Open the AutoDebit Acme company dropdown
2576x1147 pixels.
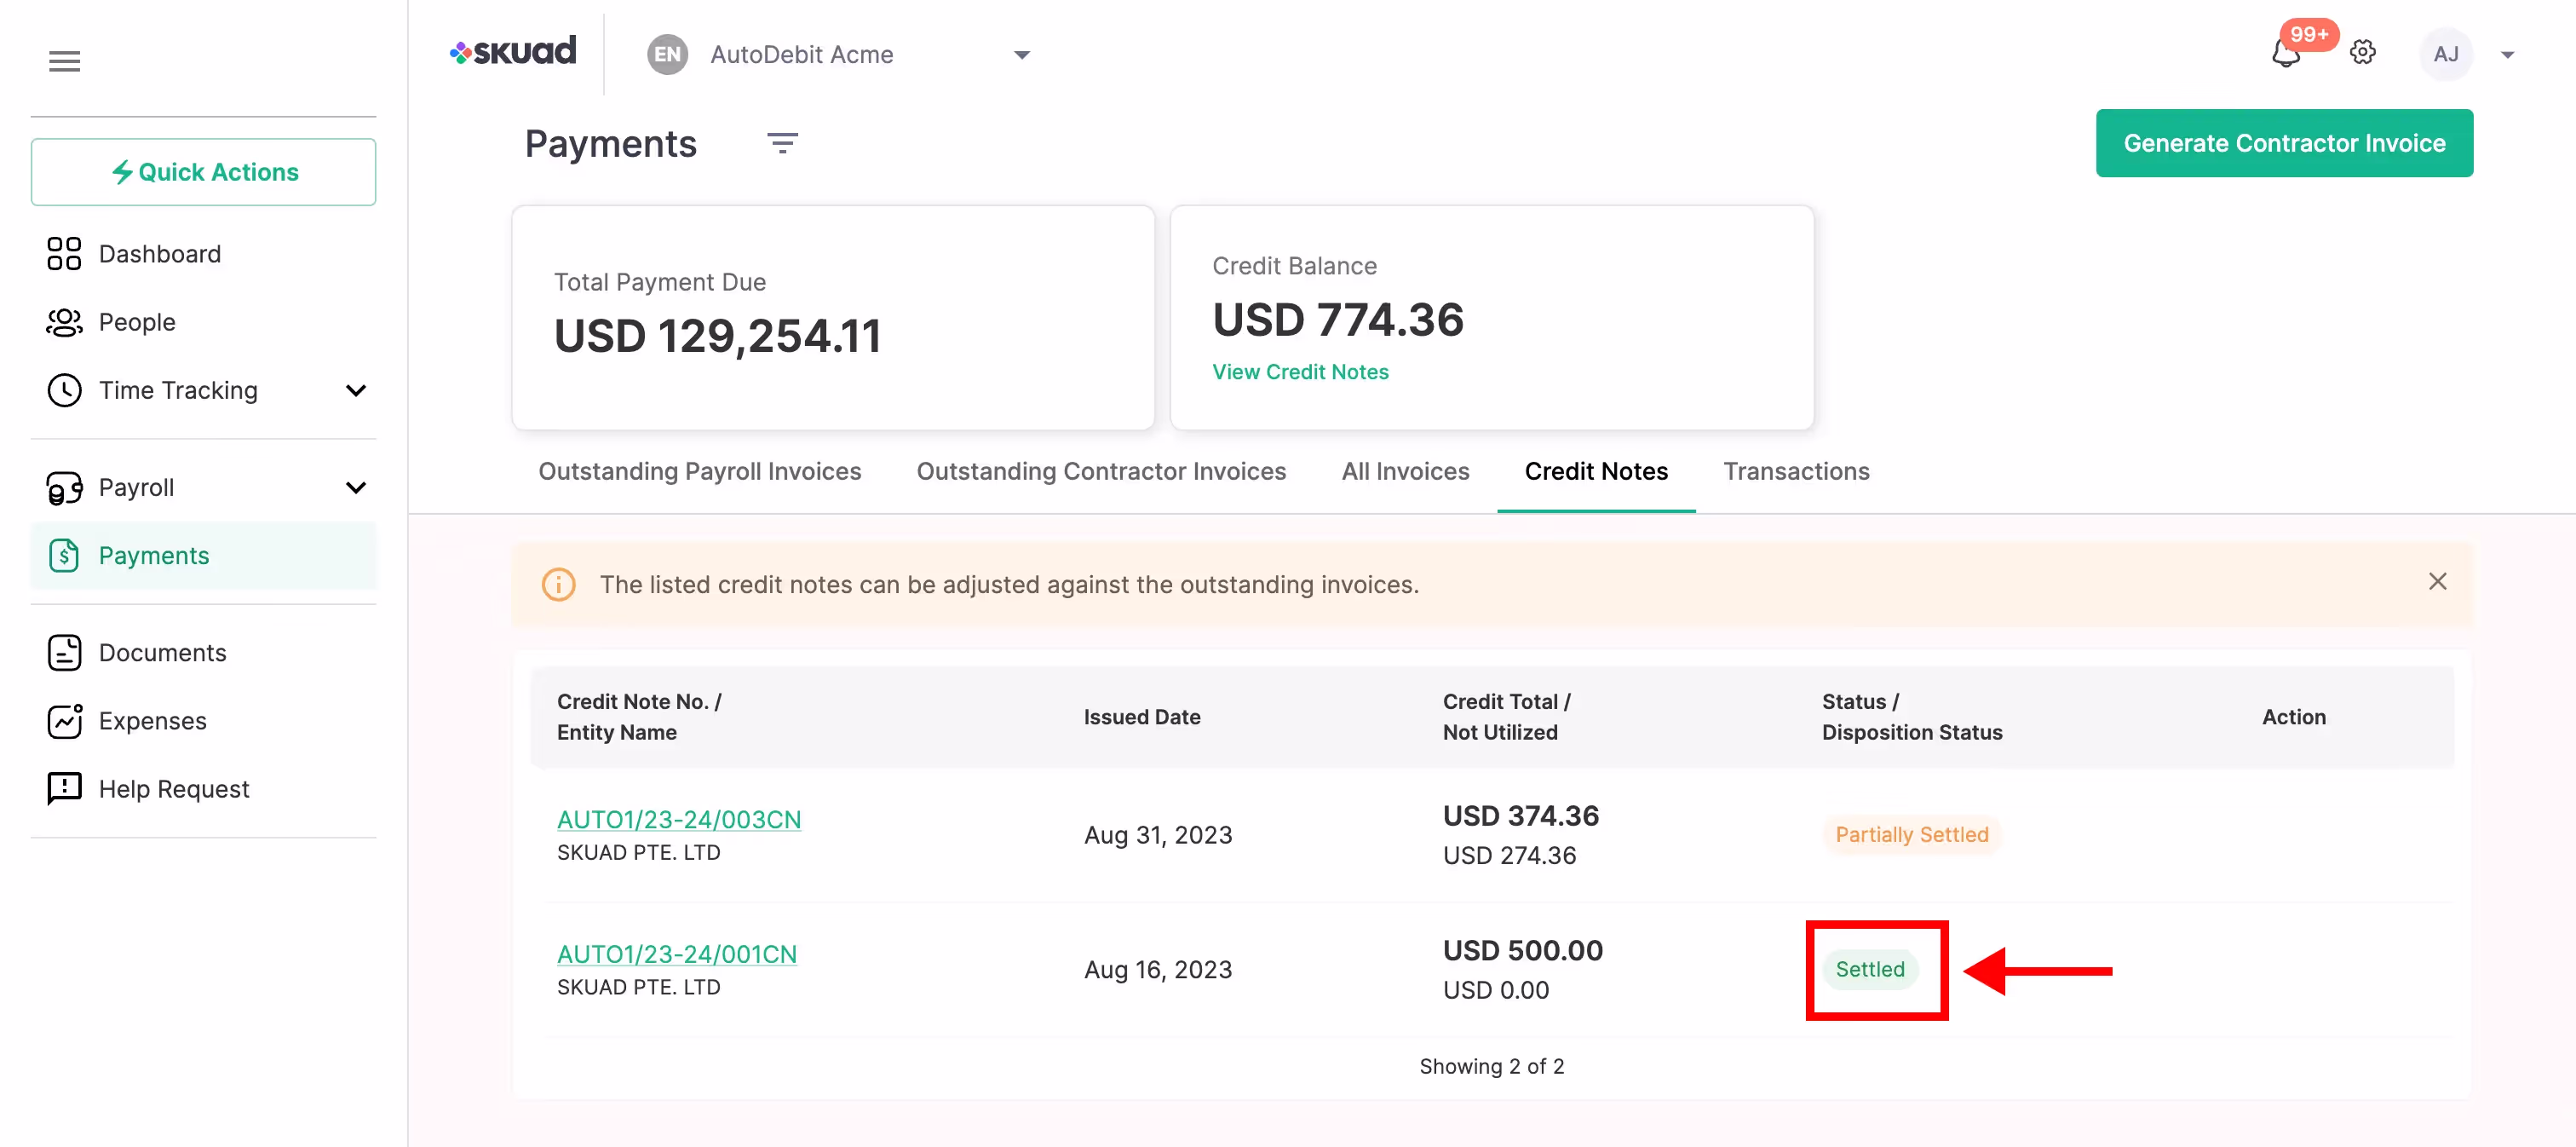[x=1021, y=55]
